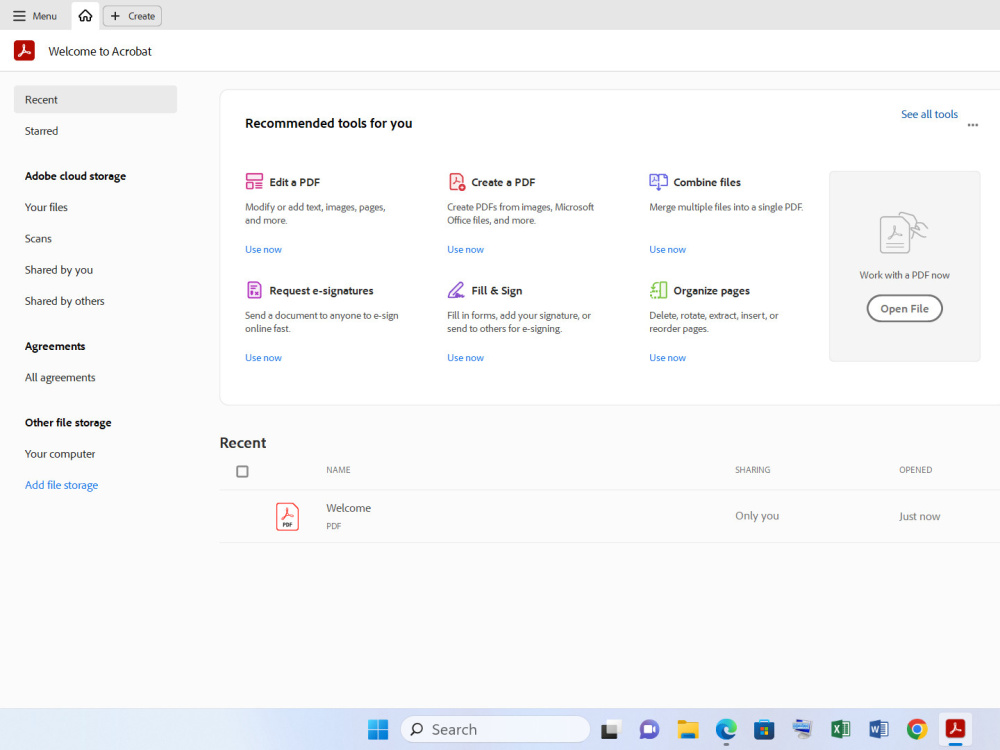Open the printer/scanner app on taskbar
This screenshot has width=1000, height=750.
coord(802,728)
